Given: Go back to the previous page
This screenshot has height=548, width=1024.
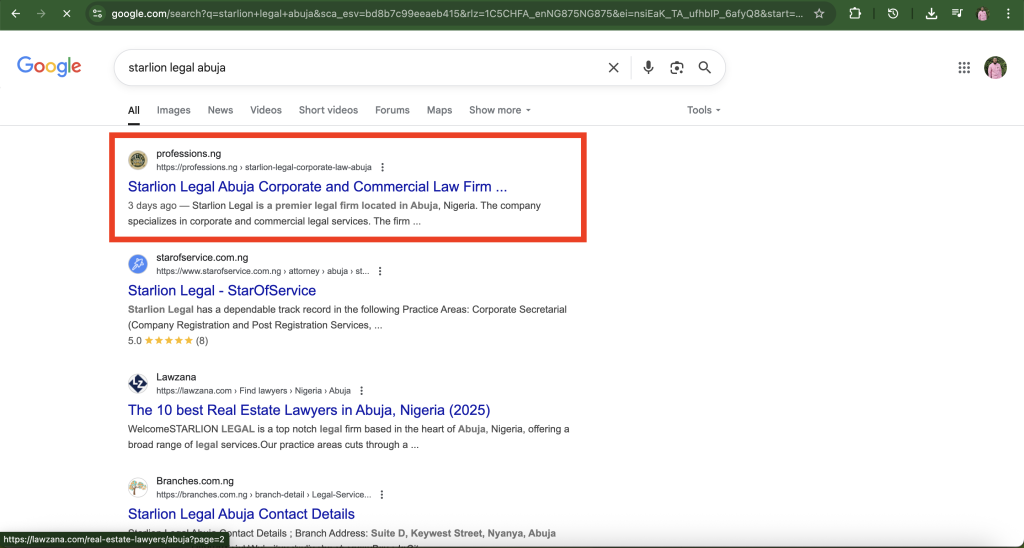Looking at the screenshot, I should coord(16,13).
